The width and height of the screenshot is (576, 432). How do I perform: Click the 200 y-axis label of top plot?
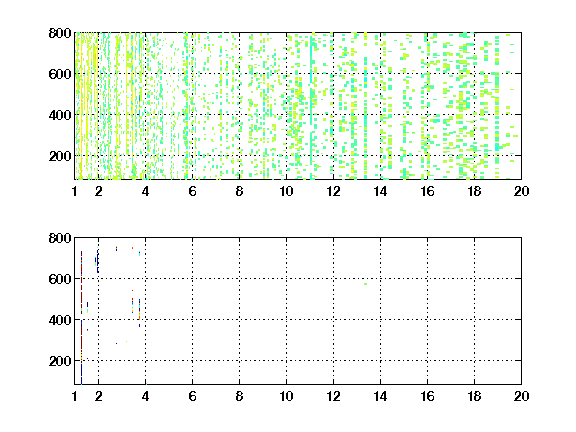coord(60,156)
